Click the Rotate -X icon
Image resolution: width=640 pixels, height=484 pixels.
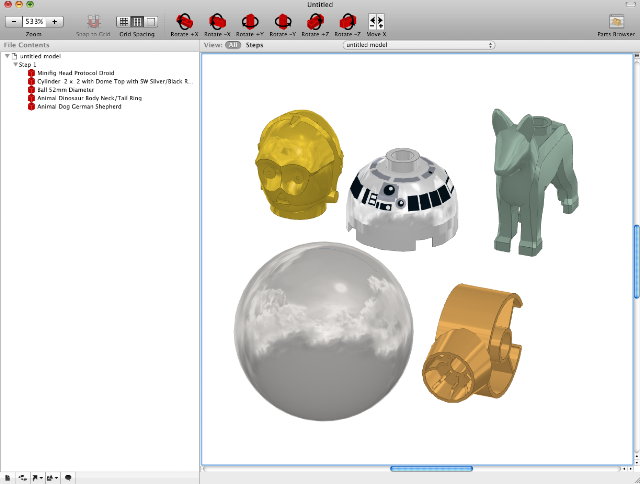[217, 22]
